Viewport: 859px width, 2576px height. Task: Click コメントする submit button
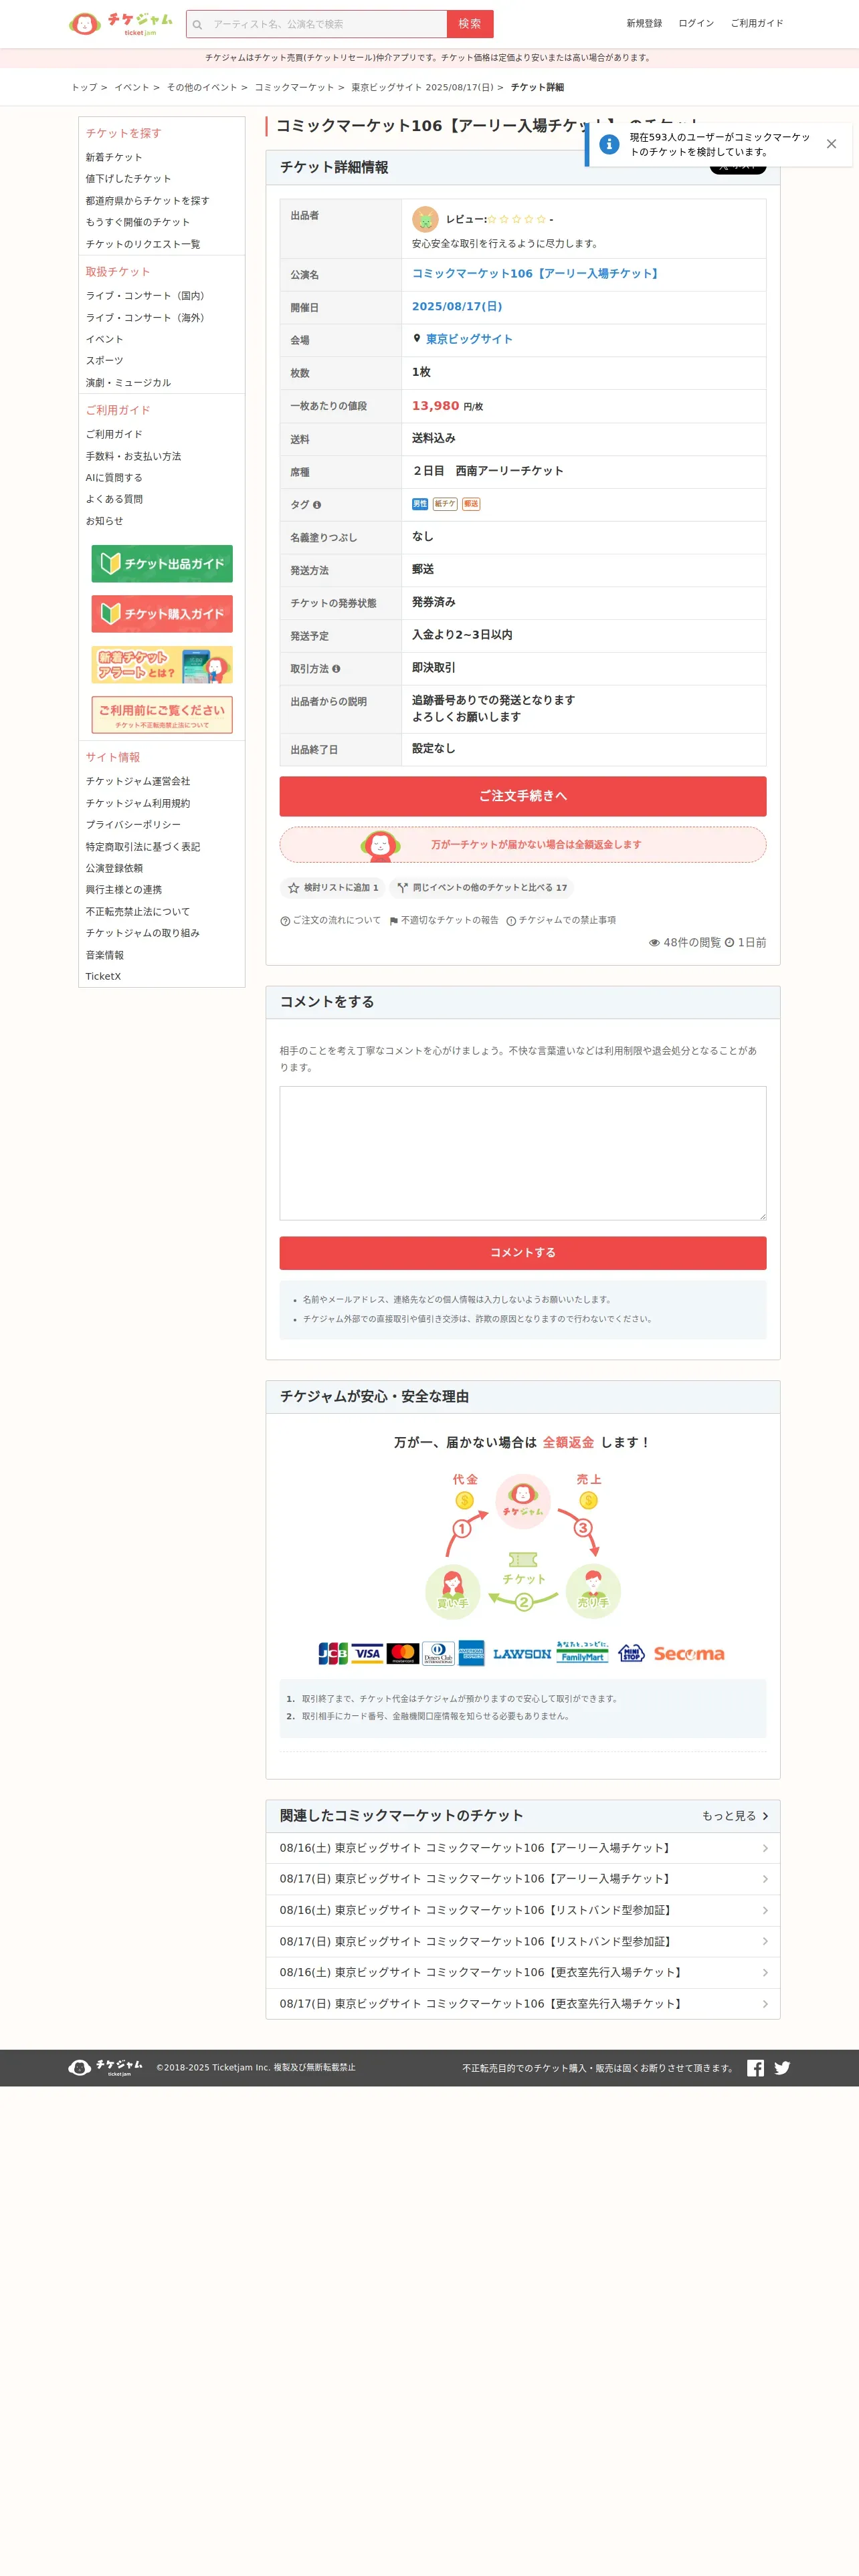click(523, 1254)
